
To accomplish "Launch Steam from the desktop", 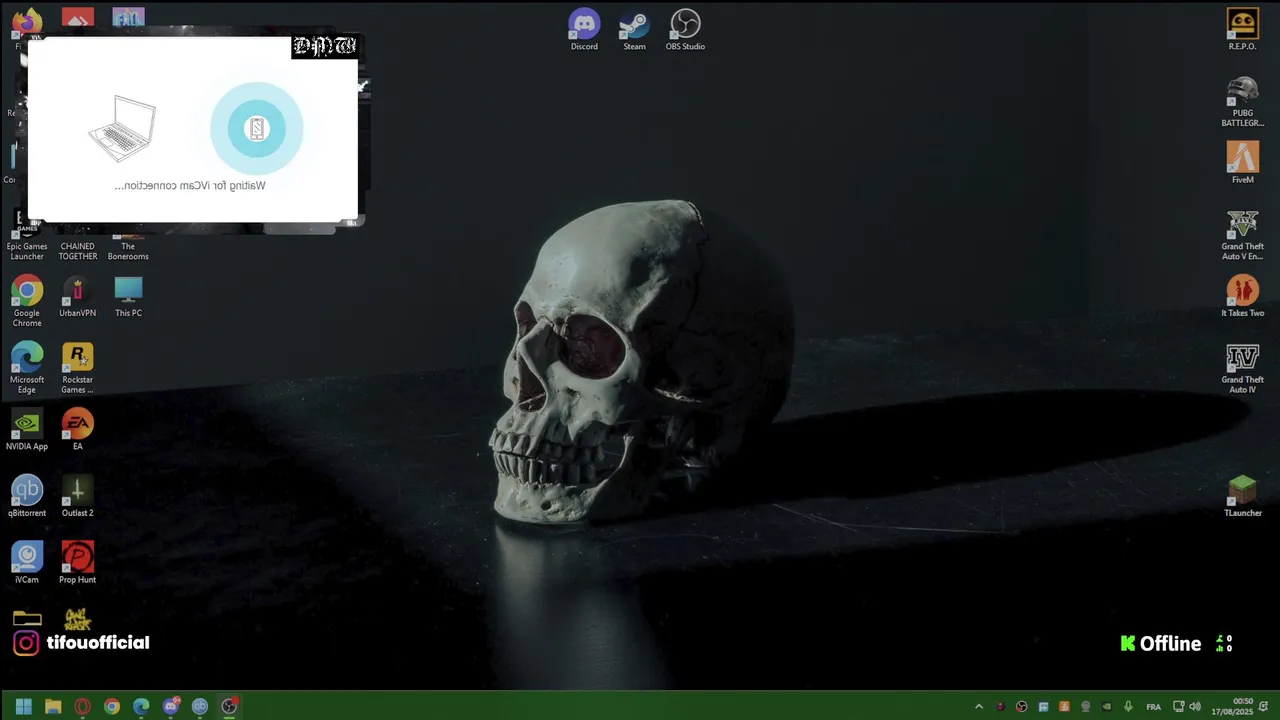I will click(634, 29).
